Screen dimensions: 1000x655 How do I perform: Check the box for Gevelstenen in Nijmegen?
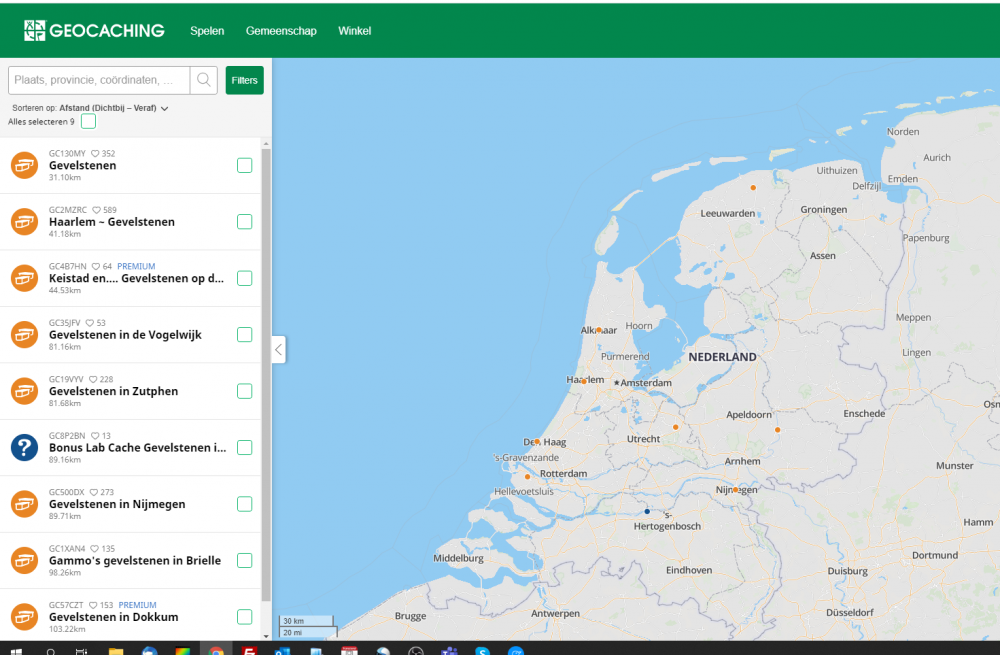click(244, 504)
